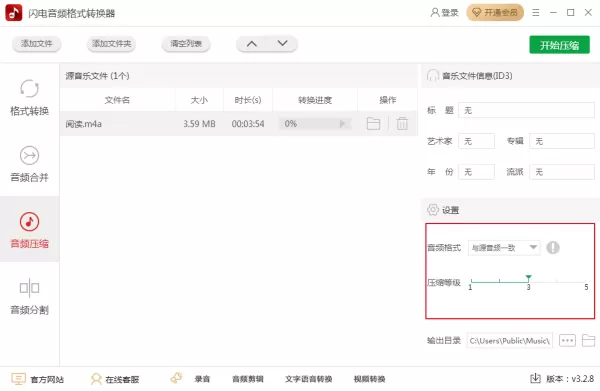The image size is (600, 391).
Task: Click the 输出目录 output path field
Action: coord(510,340)
